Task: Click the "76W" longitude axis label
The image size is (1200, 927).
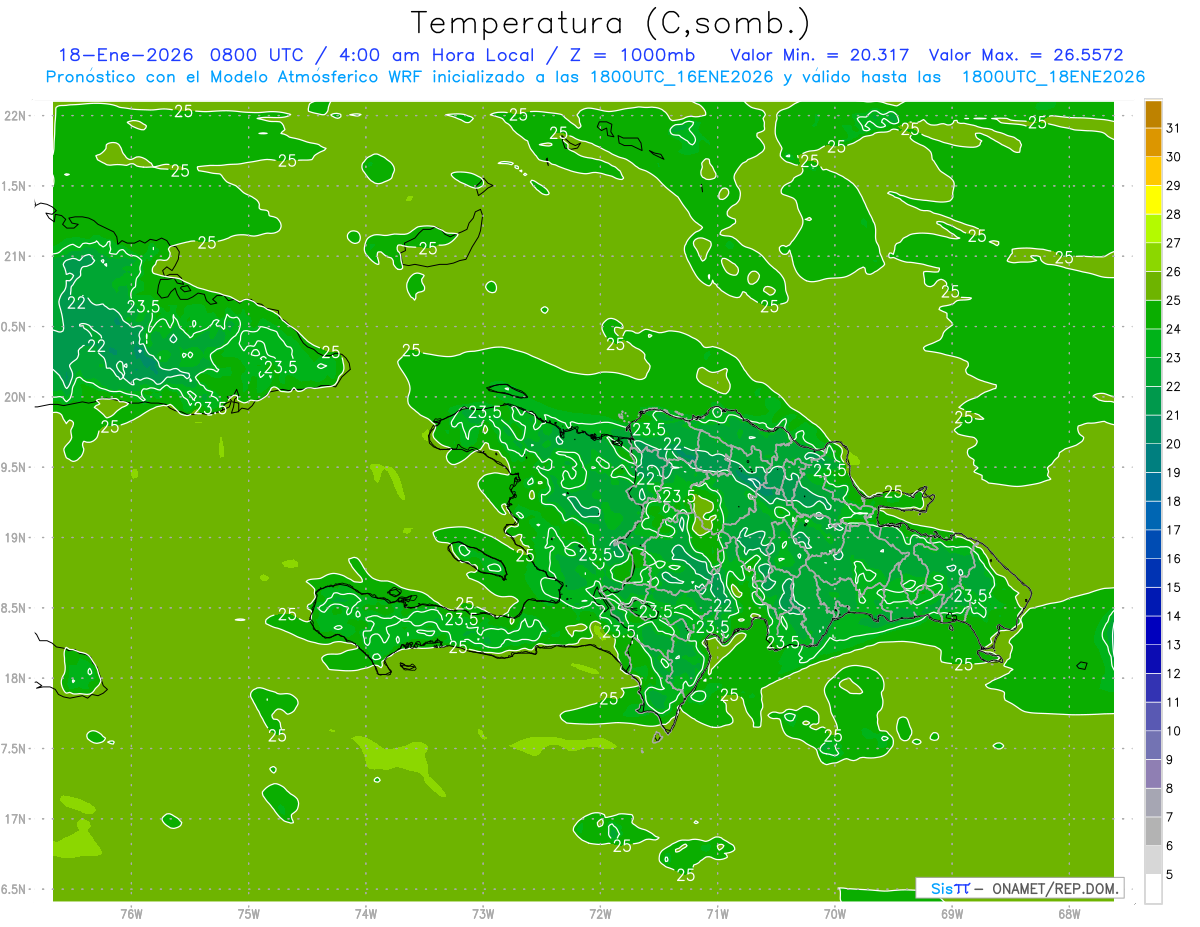Action: pyautogui.click(x=131, y=913)
